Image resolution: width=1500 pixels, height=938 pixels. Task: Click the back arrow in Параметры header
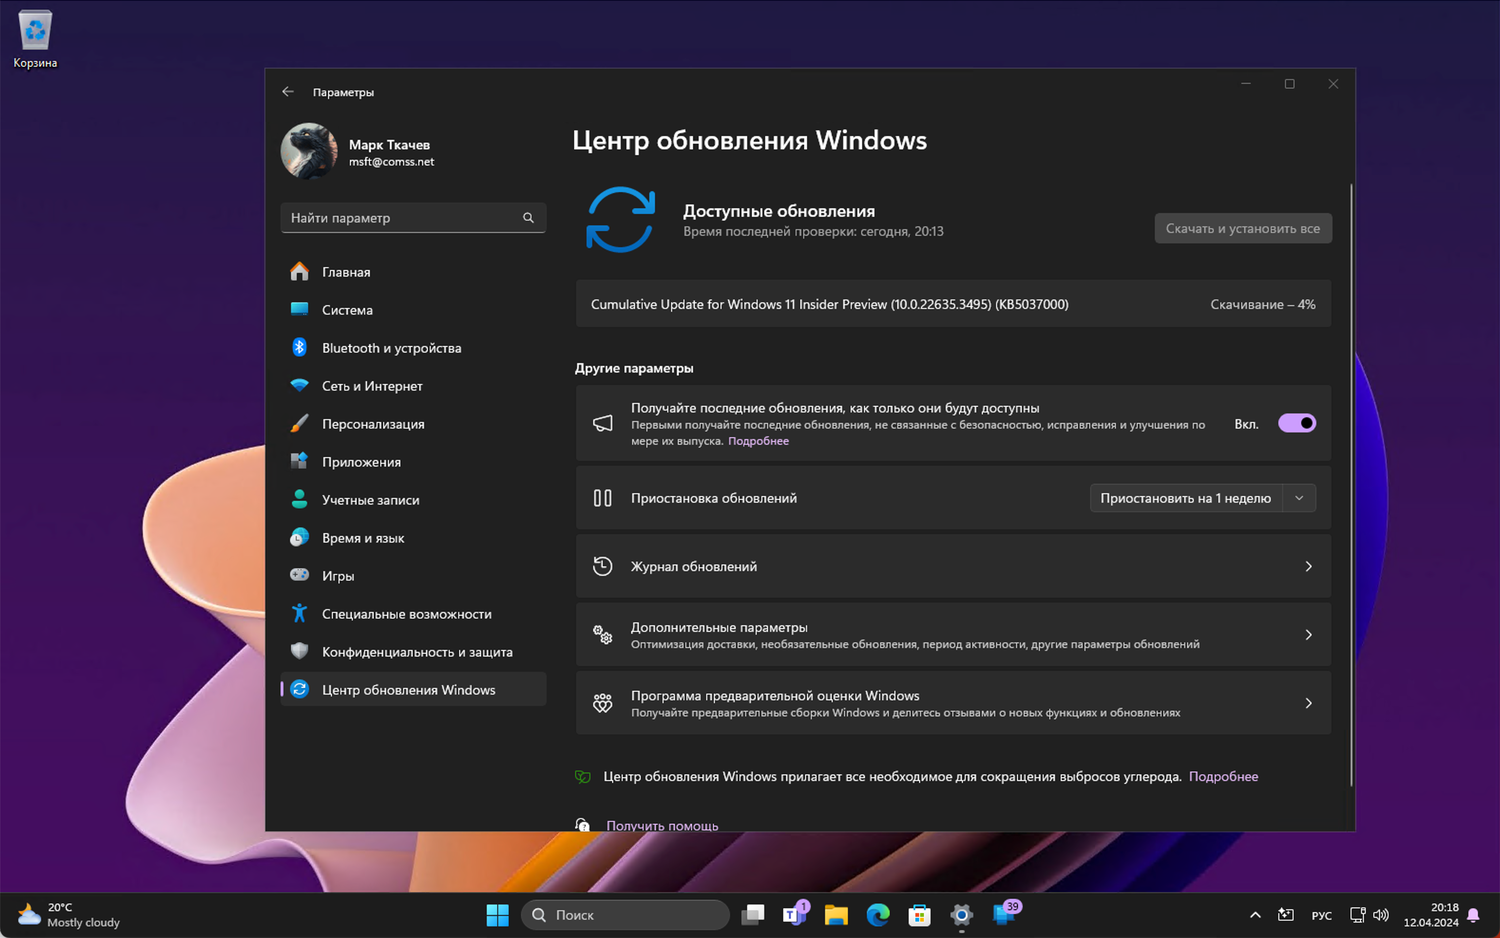(288, 92)
